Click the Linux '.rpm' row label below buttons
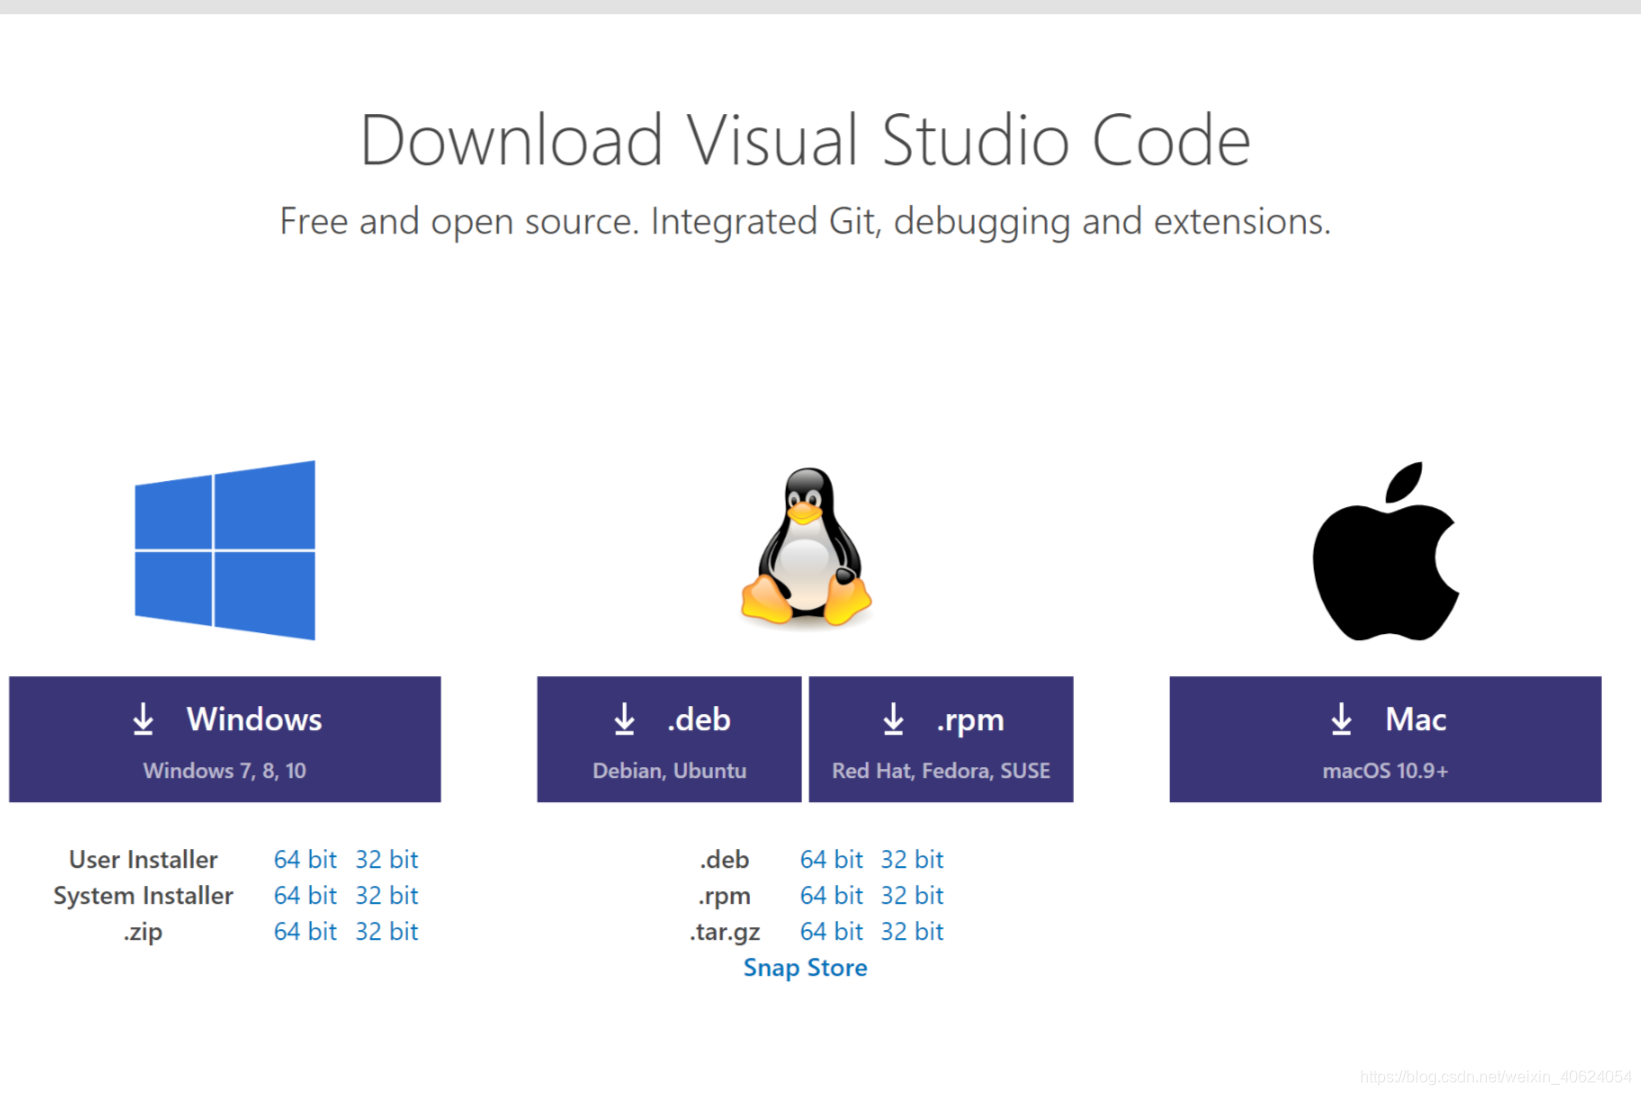Image resolution: width=1641 pixels, height=1095 pixels. pyautogui.click(x=725, y=896)
